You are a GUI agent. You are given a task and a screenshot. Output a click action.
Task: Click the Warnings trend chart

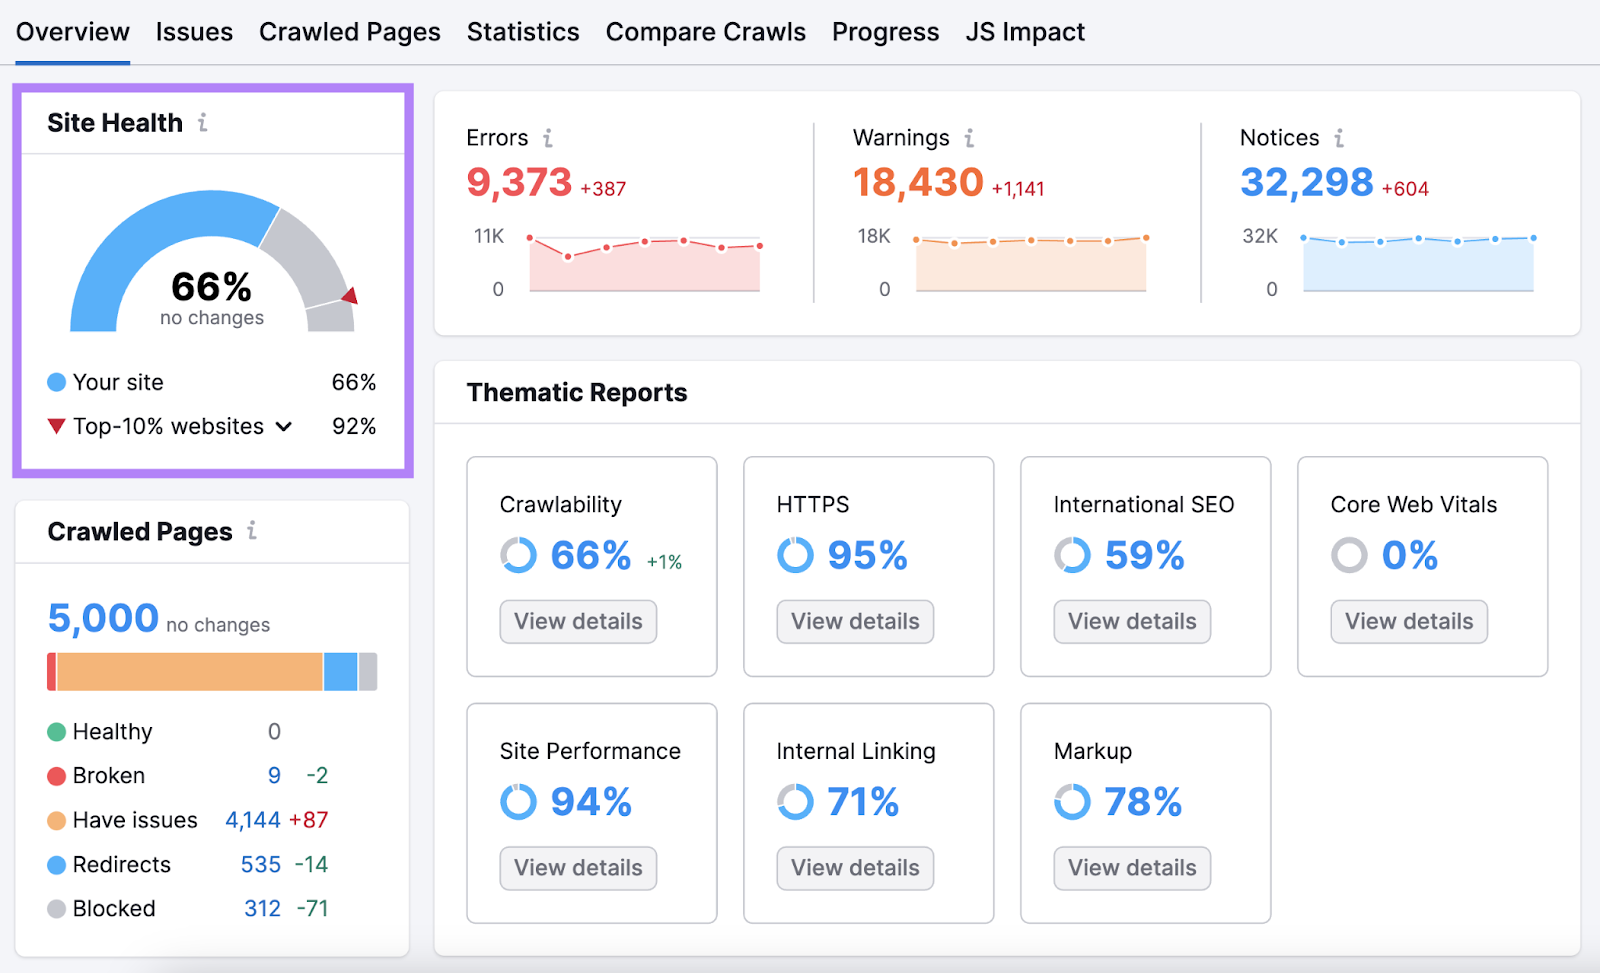click(1031, 263)
